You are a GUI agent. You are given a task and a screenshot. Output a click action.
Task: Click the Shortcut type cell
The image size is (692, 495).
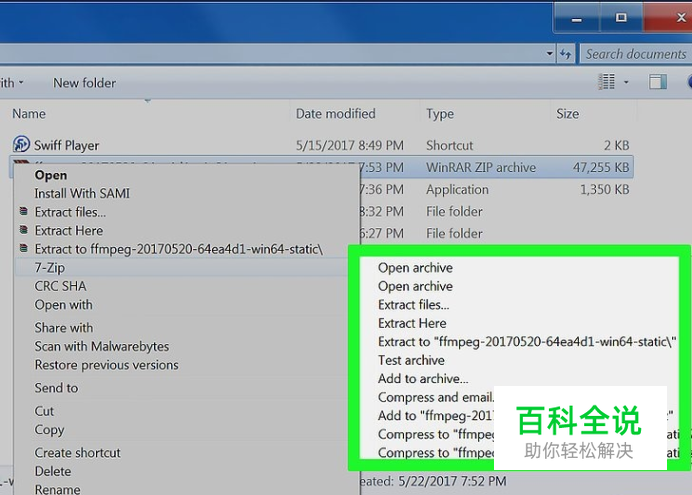click(x=449, y=146)
